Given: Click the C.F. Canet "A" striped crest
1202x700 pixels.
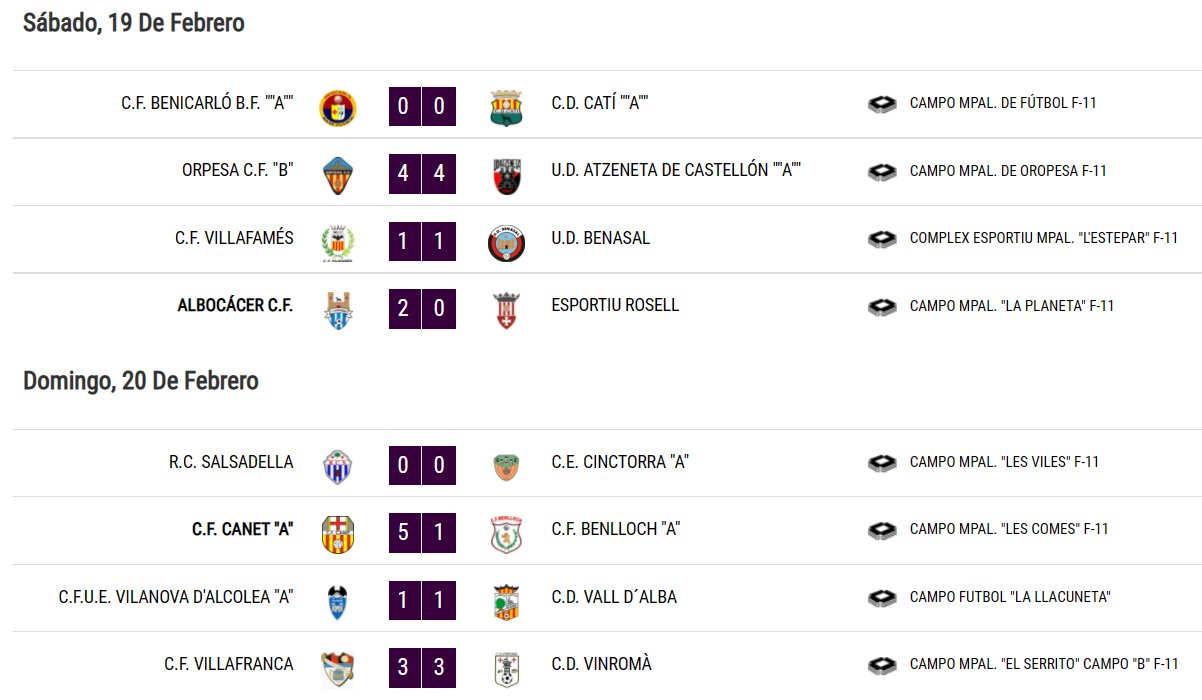Looking at the screenshot, I should click(337, 534).
